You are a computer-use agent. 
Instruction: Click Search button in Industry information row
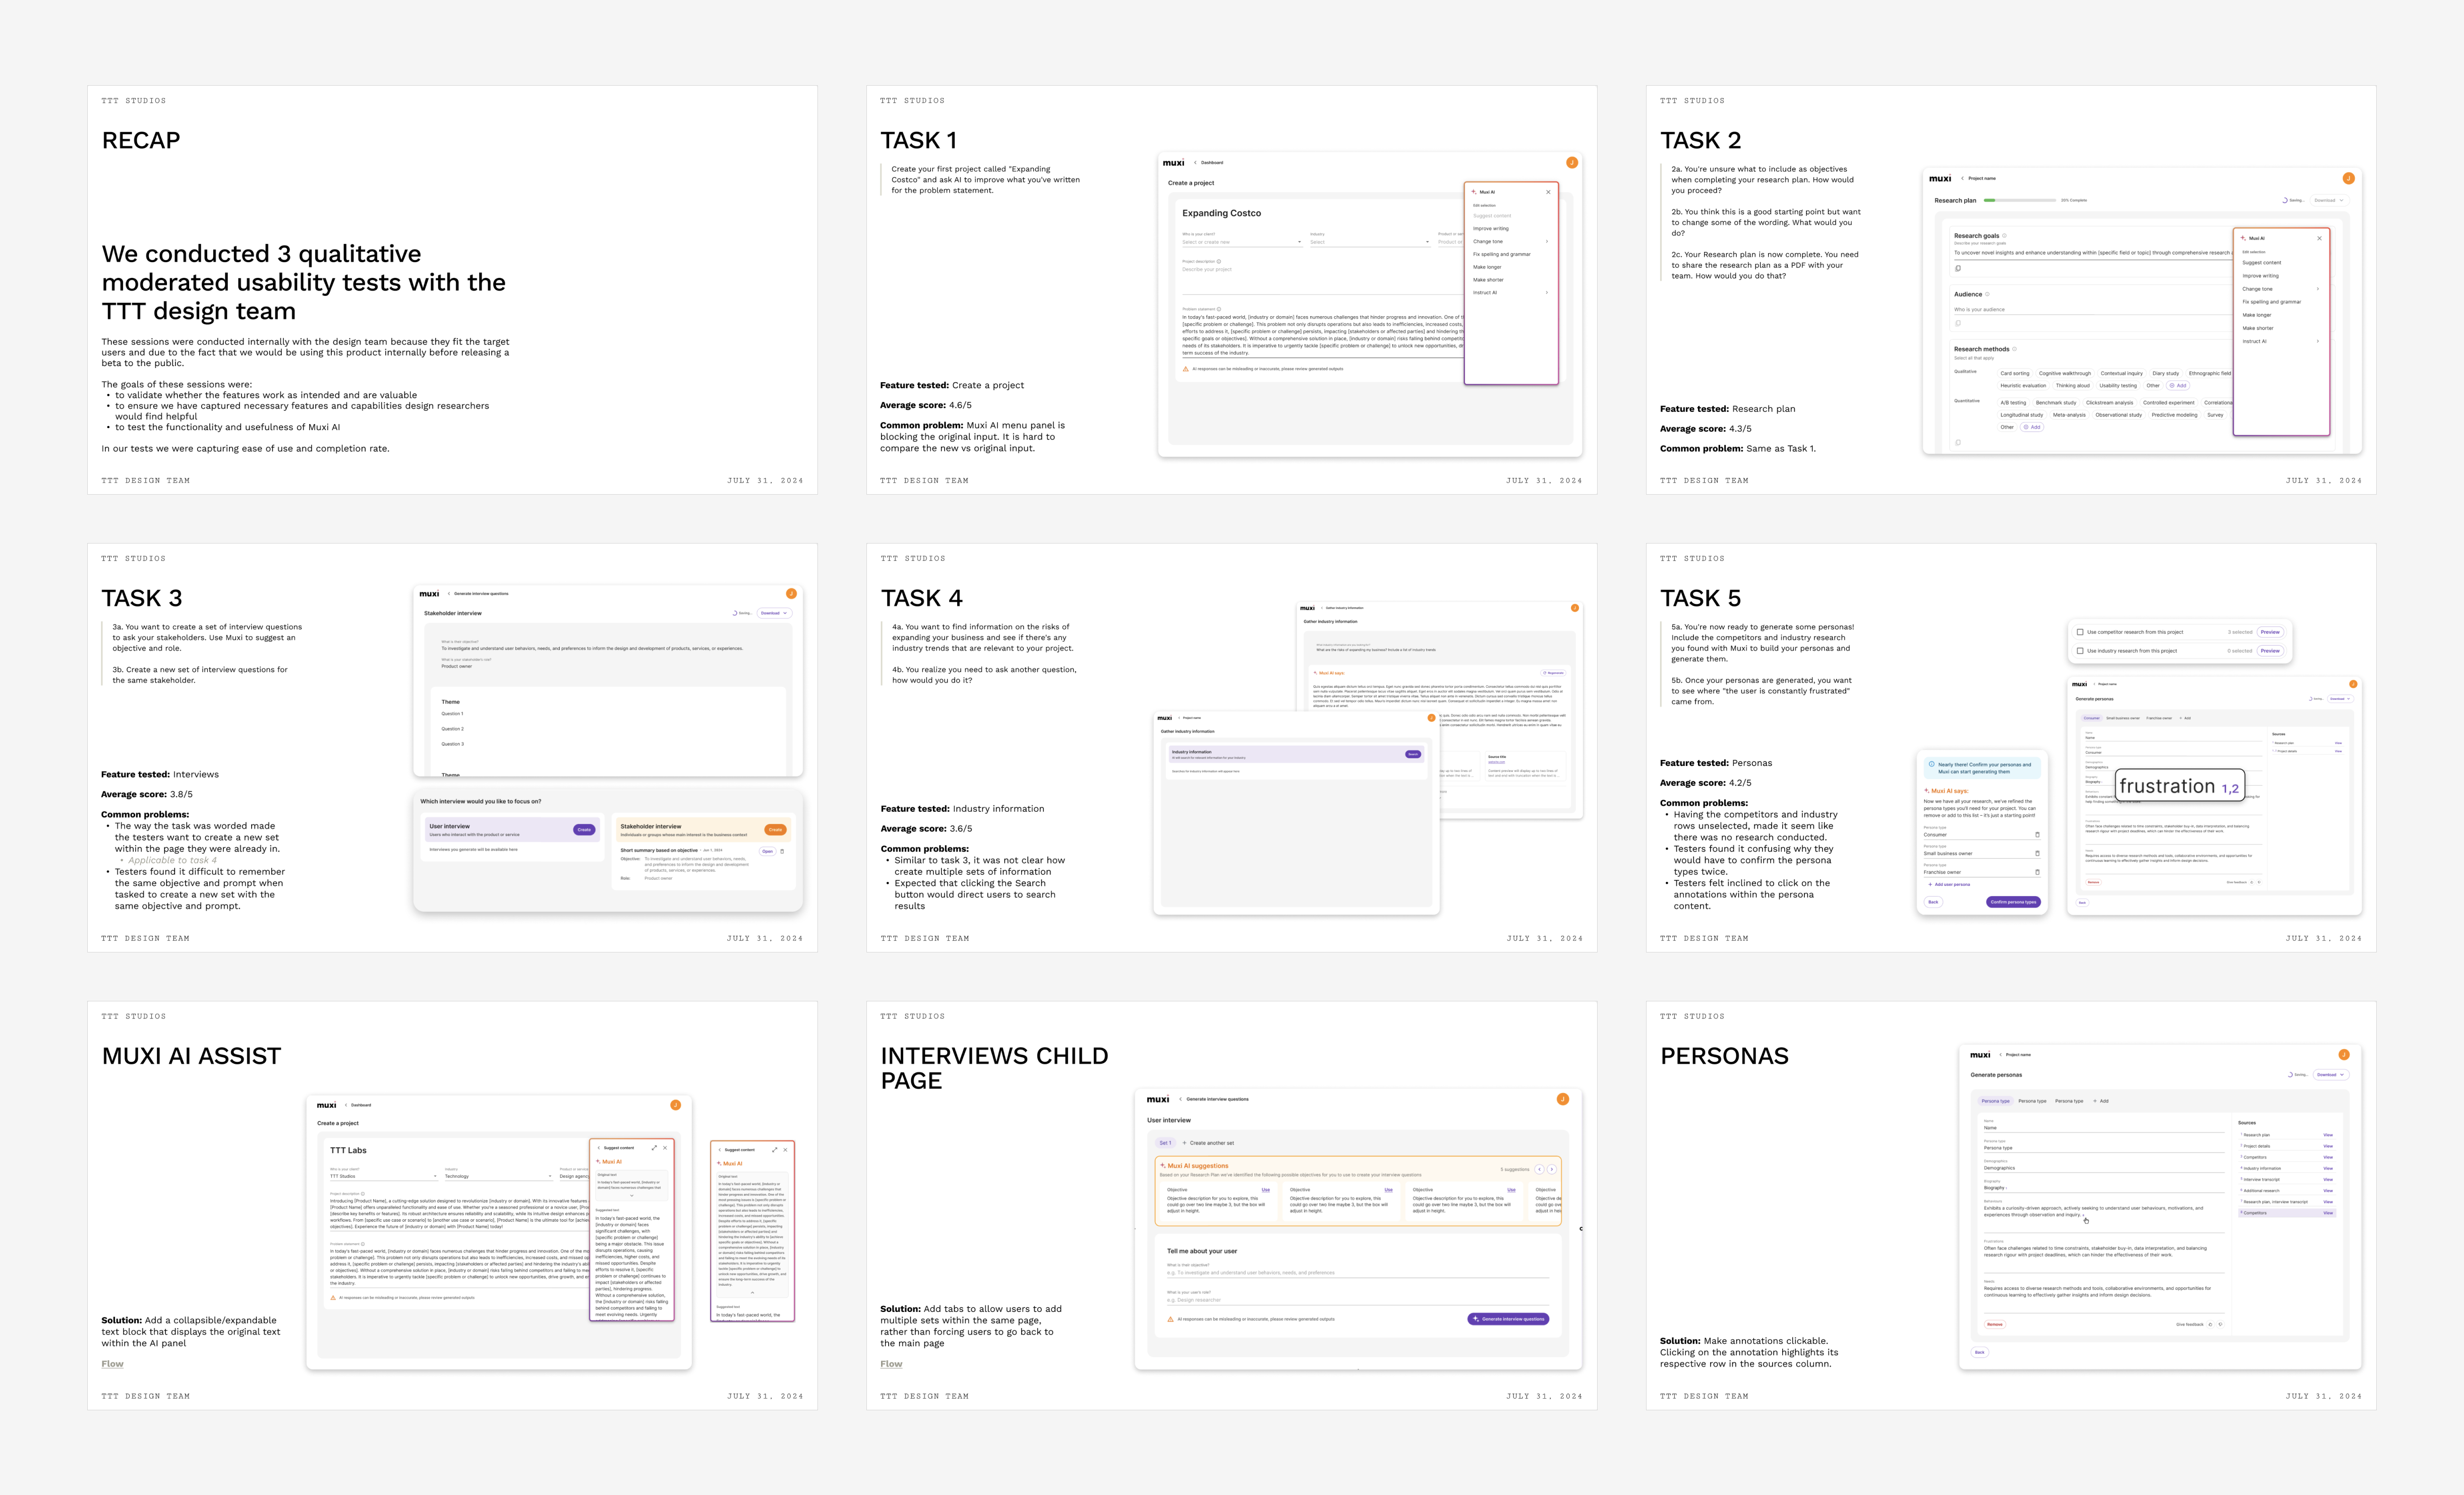(1412, 754)
